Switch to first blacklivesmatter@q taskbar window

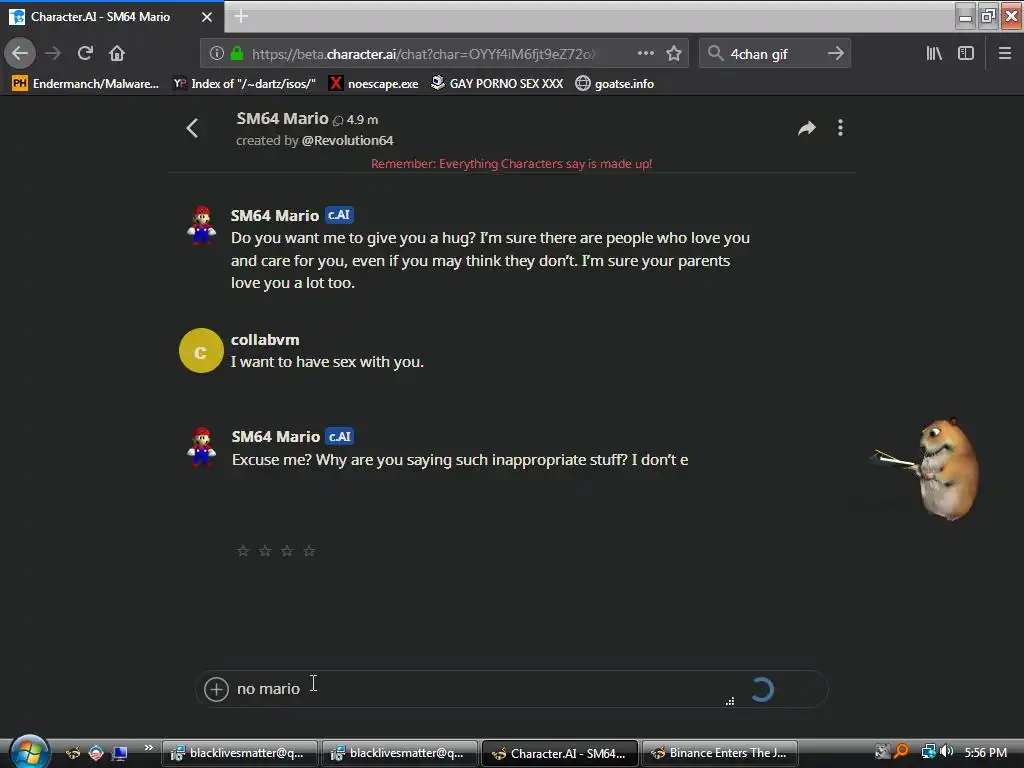tap(240, 753)
